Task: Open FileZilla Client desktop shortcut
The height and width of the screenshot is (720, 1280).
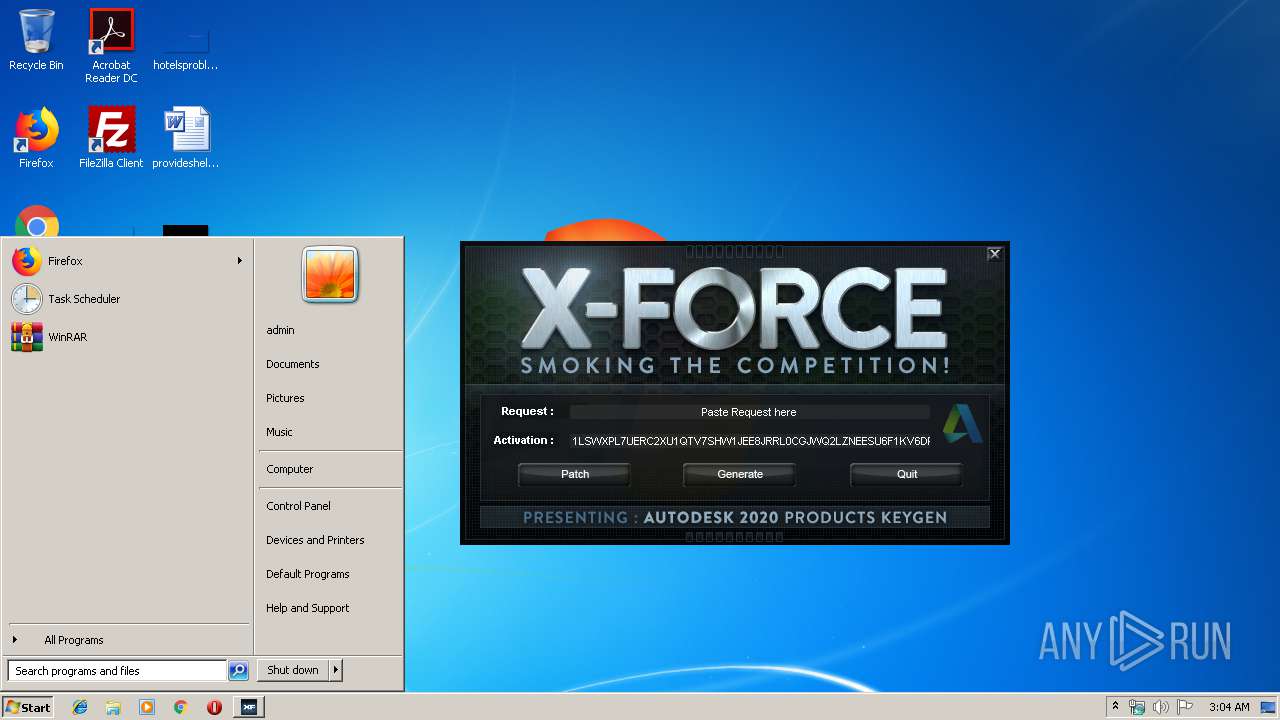Action: coord(111,138)
